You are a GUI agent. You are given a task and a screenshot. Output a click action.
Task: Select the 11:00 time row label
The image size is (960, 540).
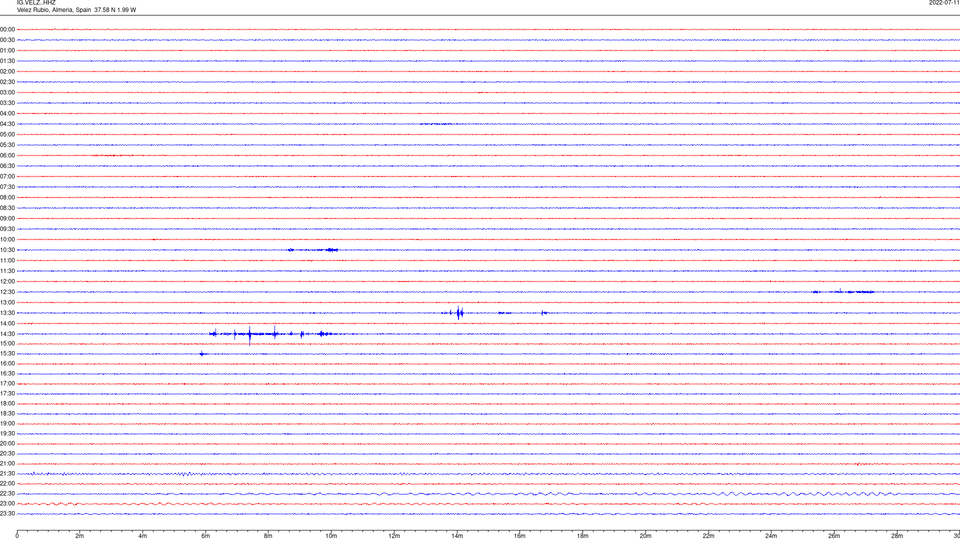[x=7, y=261]
